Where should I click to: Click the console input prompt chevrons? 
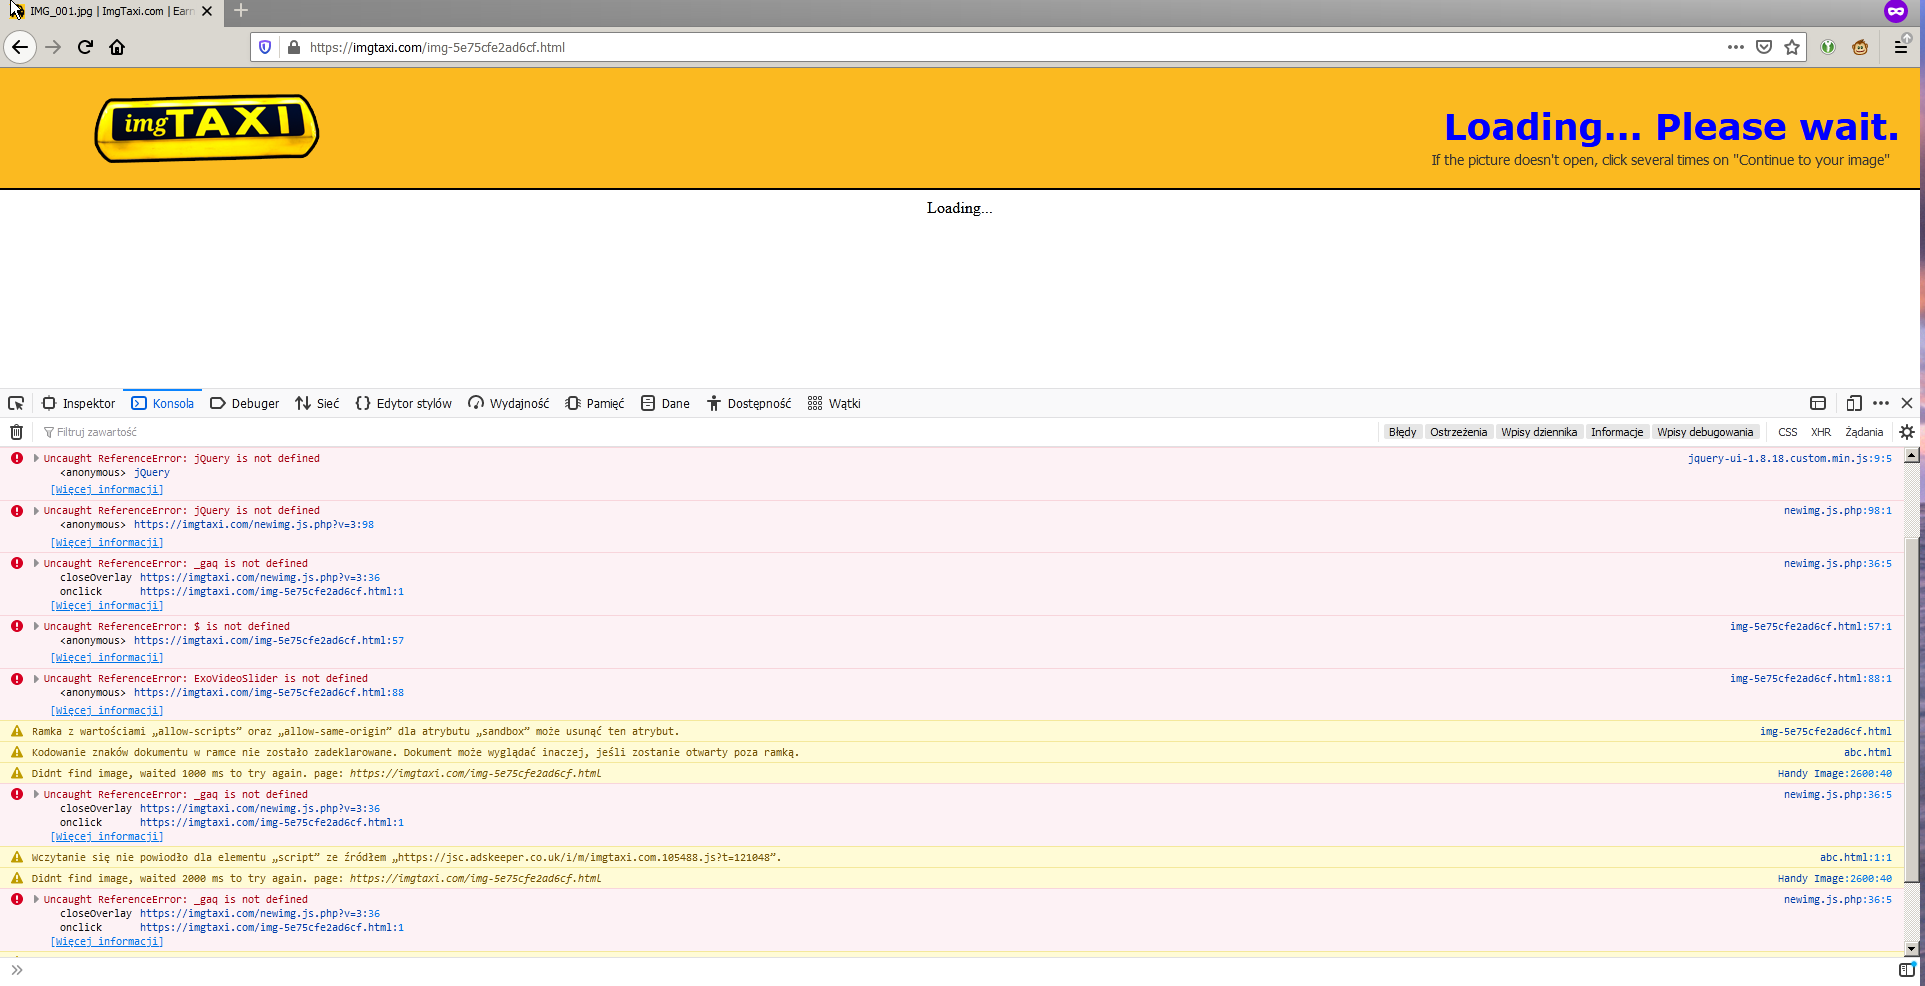[x=16, y=969]
